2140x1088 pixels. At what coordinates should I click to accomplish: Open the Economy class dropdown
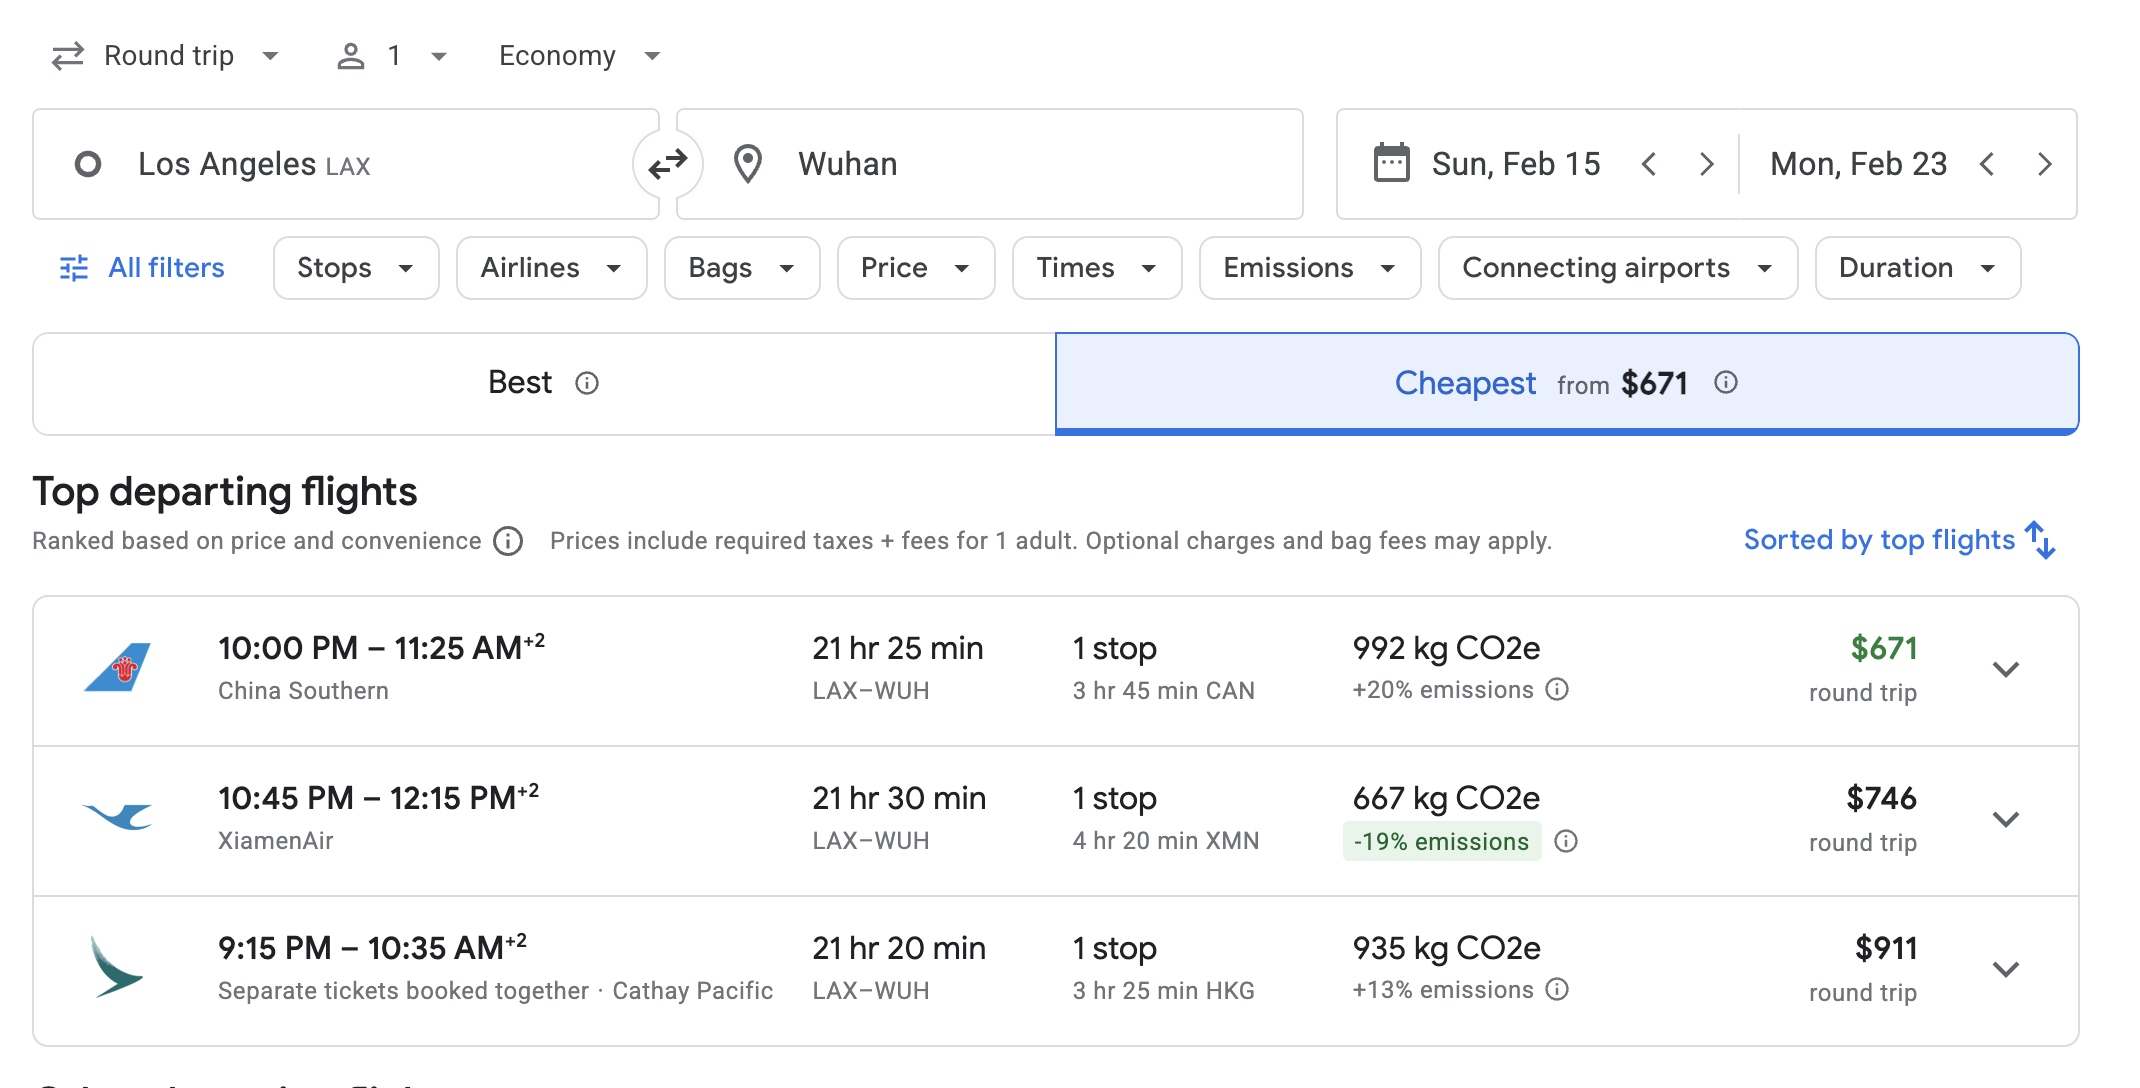pos(579,56)
